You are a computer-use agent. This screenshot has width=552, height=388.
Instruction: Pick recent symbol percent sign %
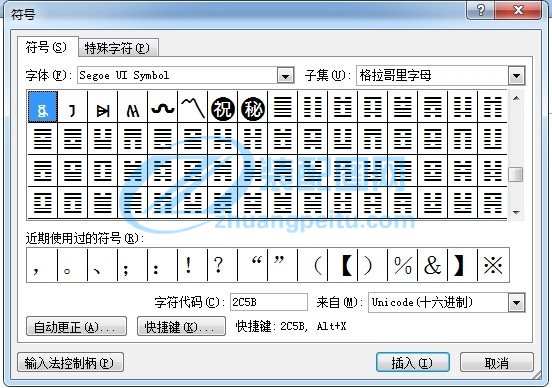click(402, 265)
